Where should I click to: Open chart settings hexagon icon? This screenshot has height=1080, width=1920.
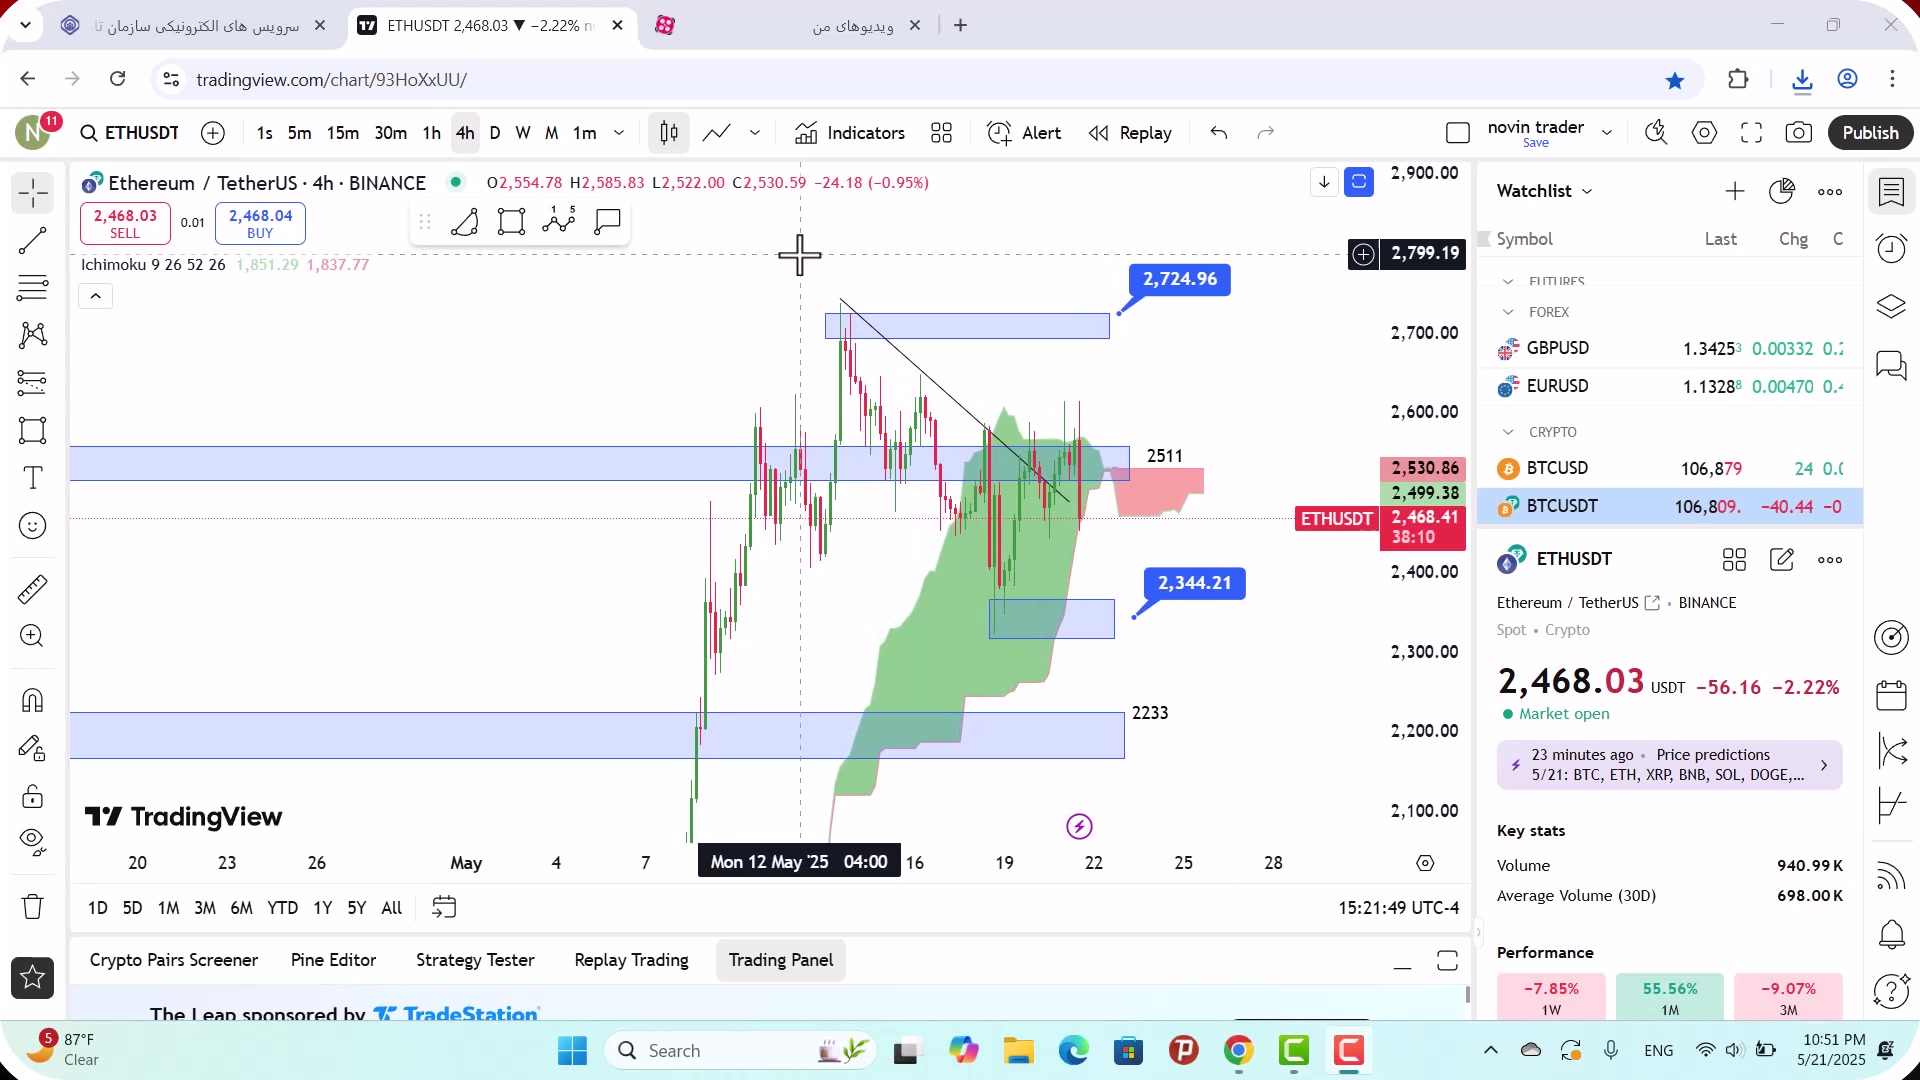[1704, 133]
